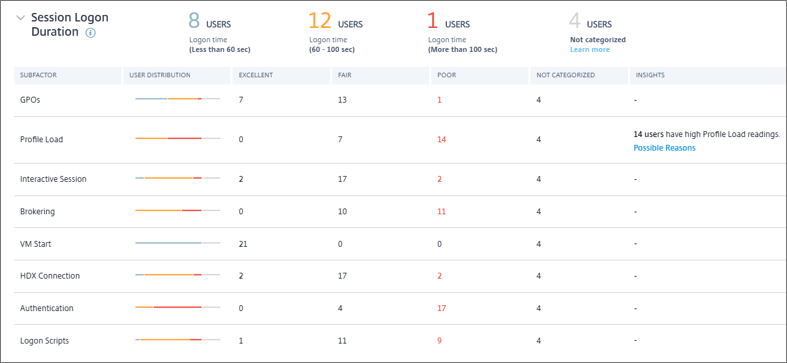This screenshot has width=787, height=363.
Task: Click the GPOs excellent count 7
Action: (x=241, y=100)
